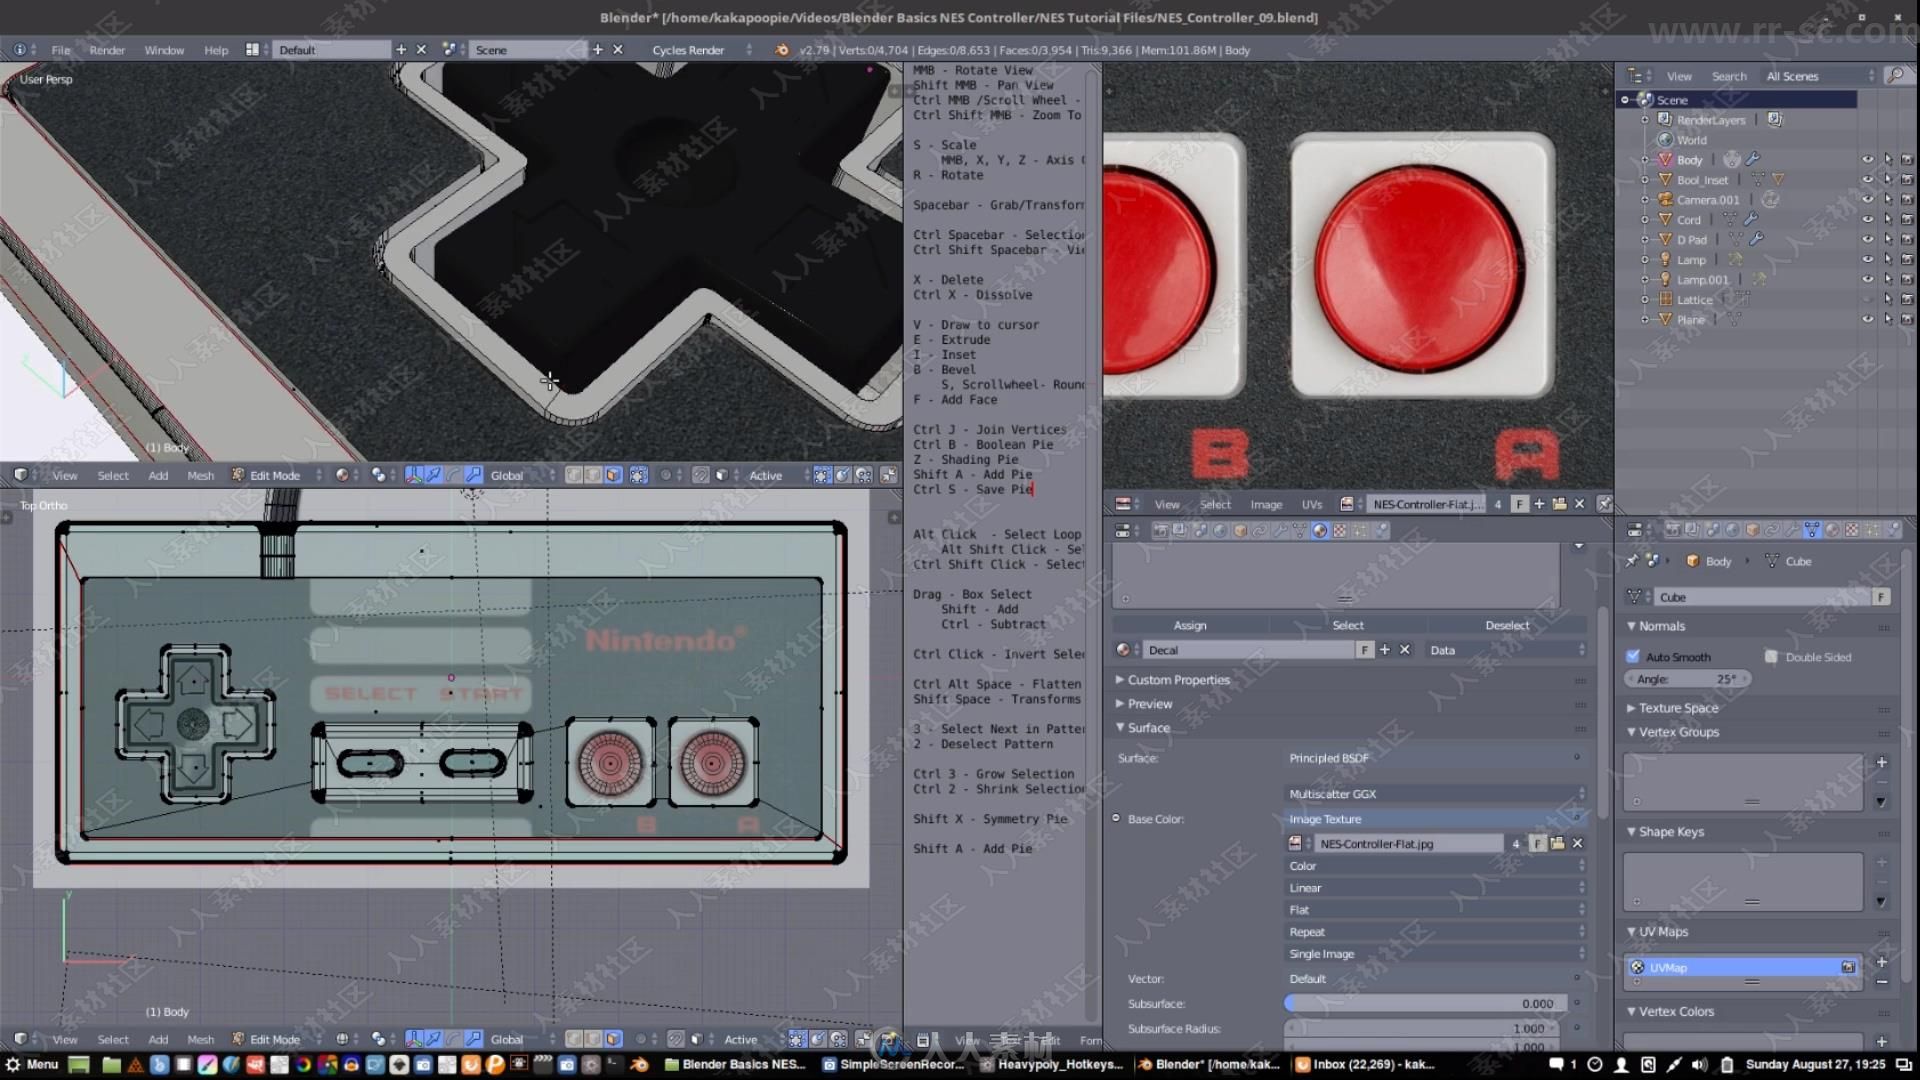Open the File menu

click(x=61, y=50)
